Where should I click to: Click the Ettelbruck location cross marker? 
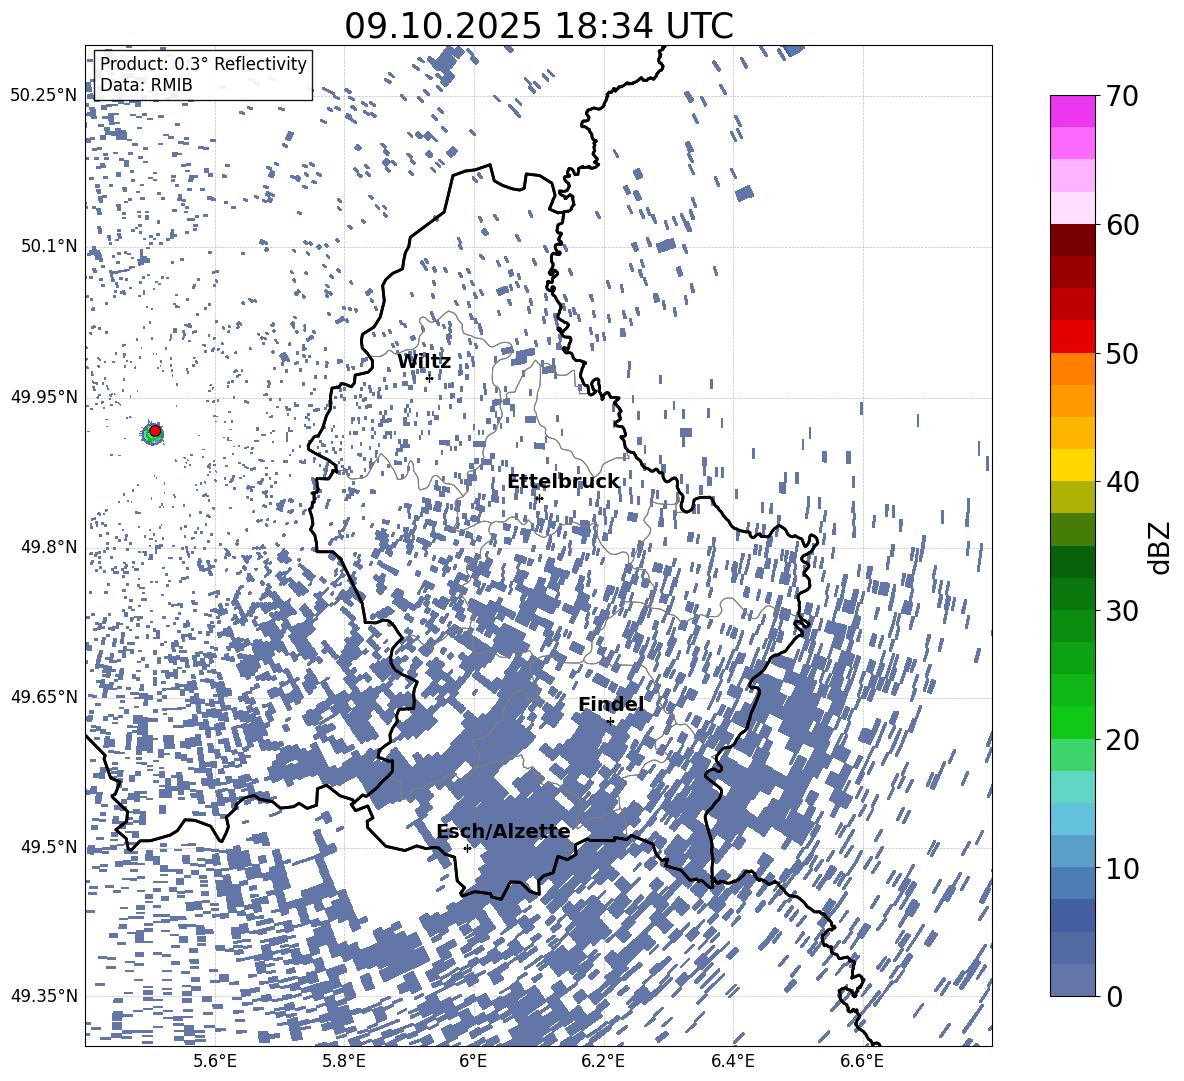538,498
